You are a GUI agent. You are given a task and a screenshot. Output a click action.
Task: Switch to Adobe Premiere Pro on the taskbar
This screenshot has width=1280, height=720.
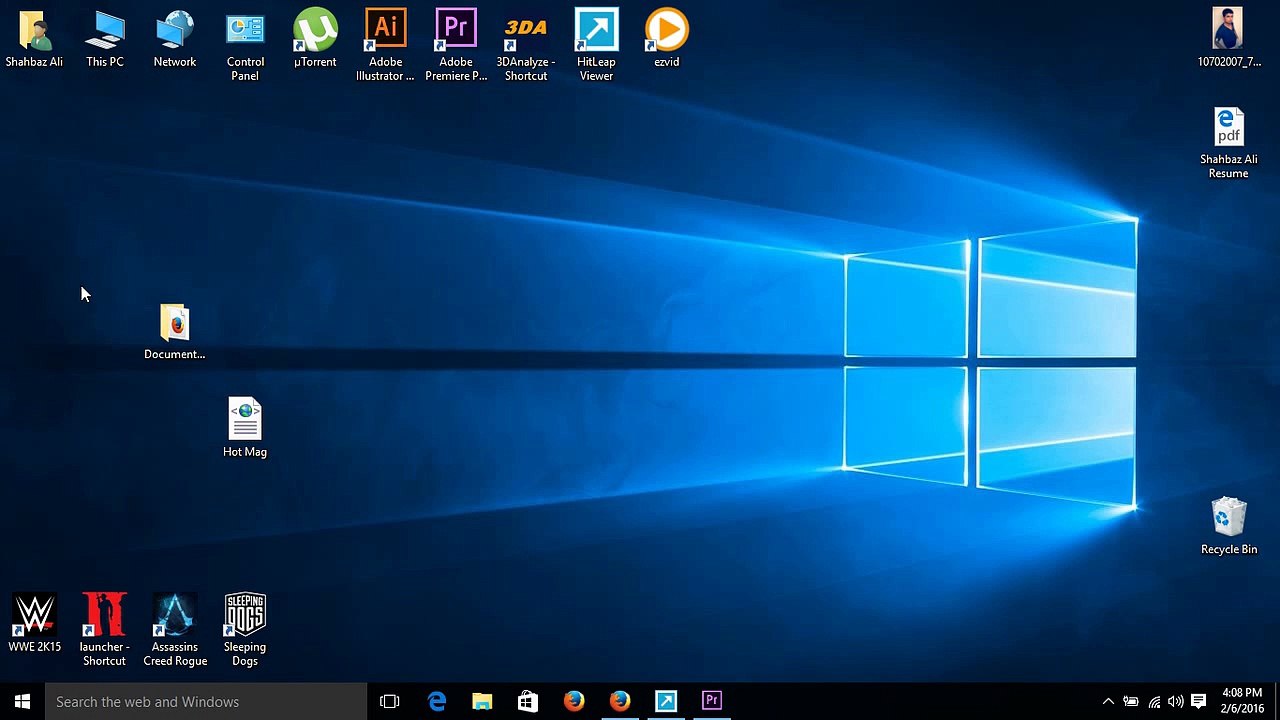(712, 701)
